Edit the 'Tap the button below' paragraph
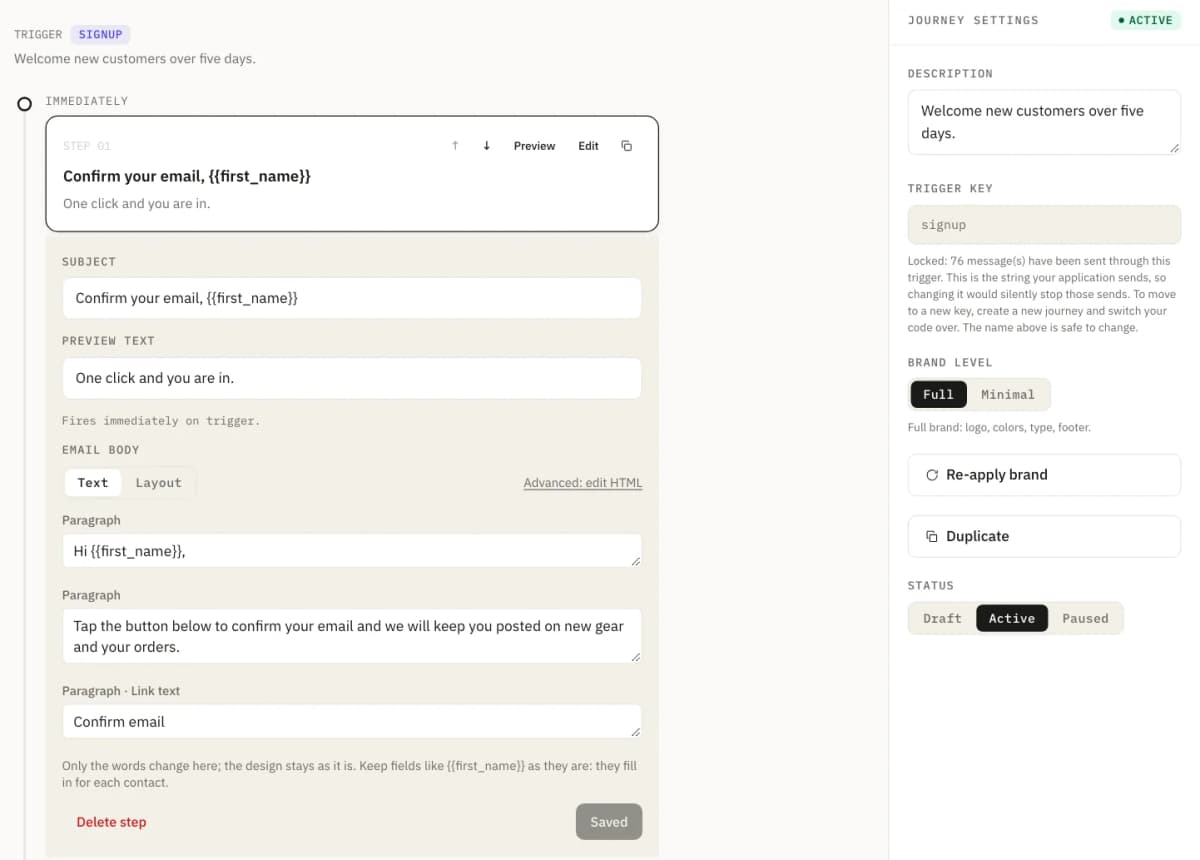 [x=352, y=636]
